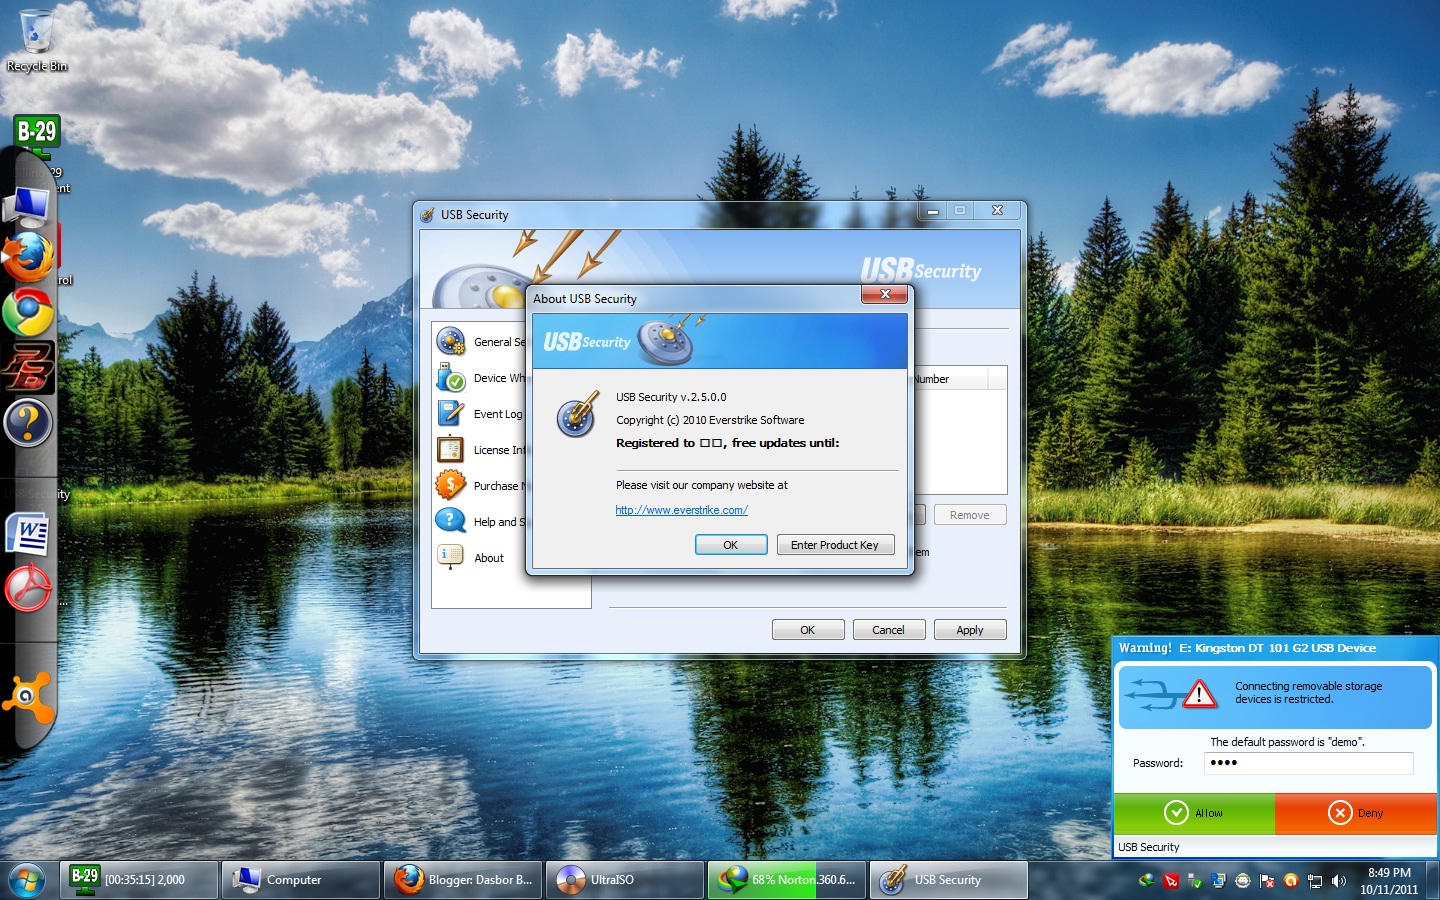Switch to UltraISO taskbar window
This screenshot has width=1440, height=900.
[625, 880]
